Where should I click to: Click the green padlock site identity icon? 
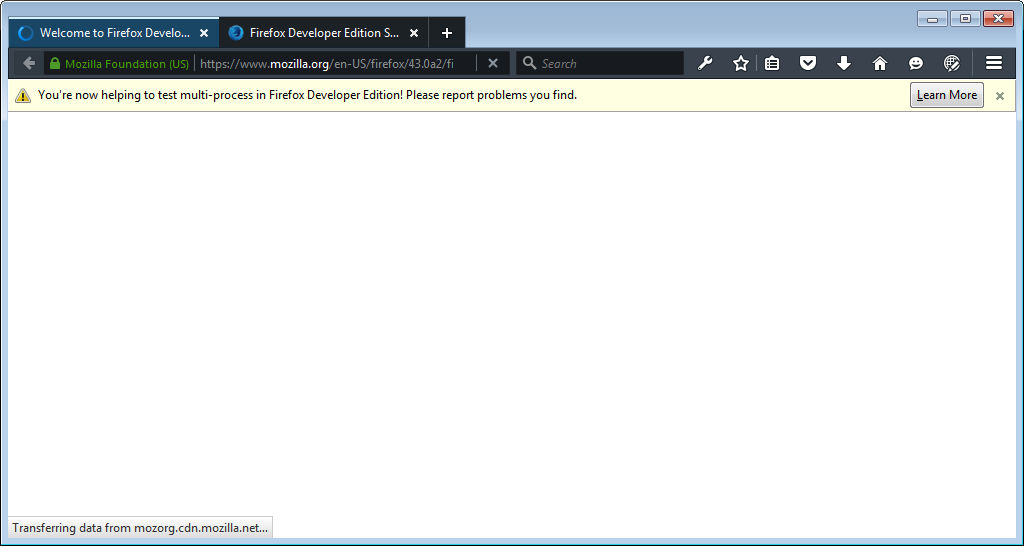pyautogui.click(x=55, y=63)
